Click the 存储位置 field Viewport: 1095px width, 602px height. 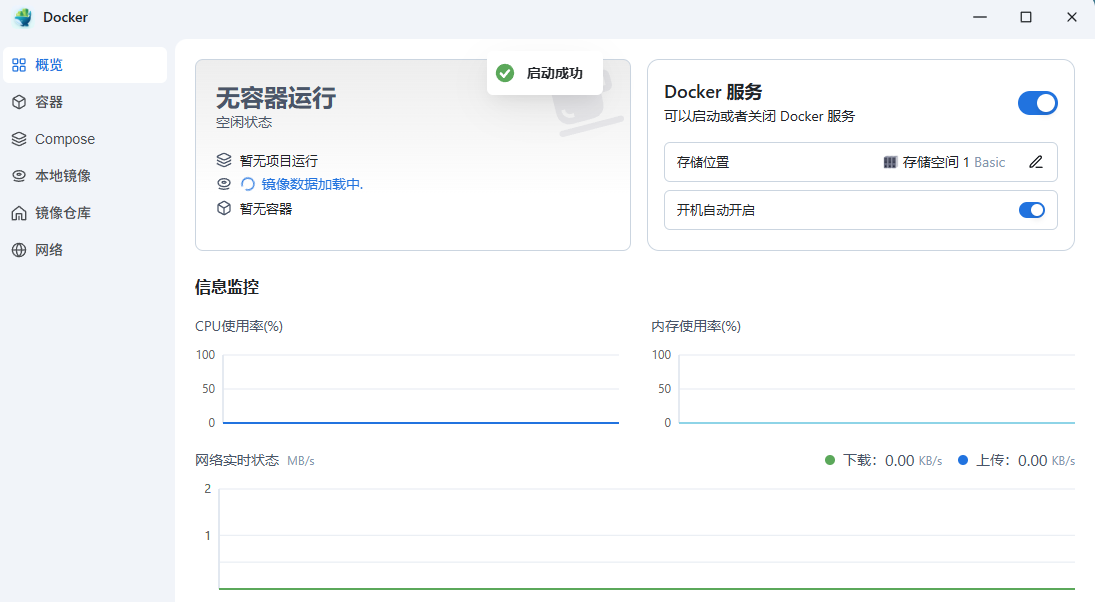700,161
